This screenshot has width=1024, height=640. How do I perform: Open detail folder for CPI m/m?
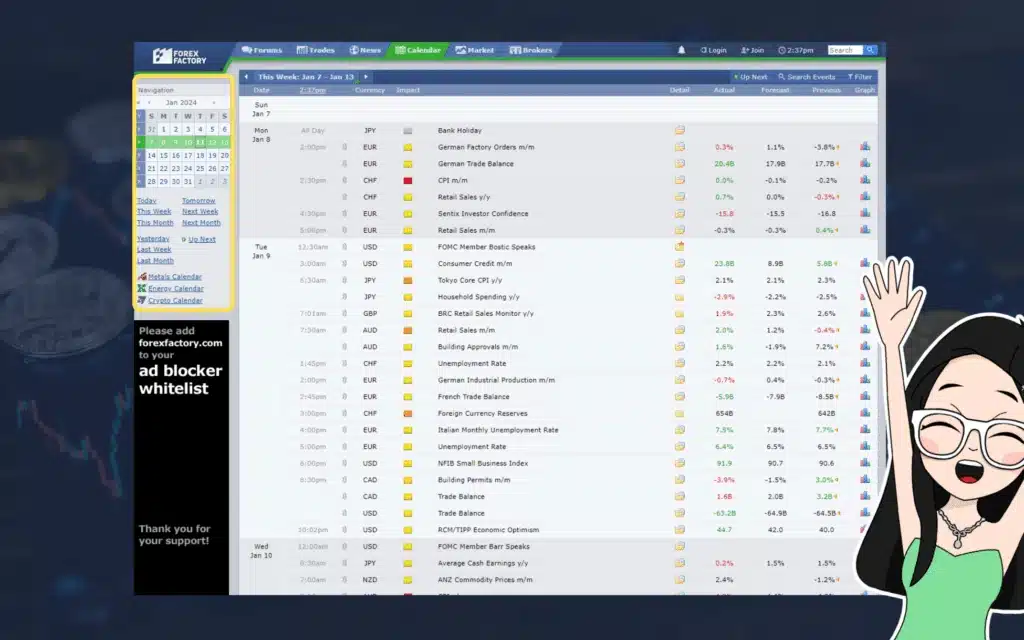coord(680,180)
